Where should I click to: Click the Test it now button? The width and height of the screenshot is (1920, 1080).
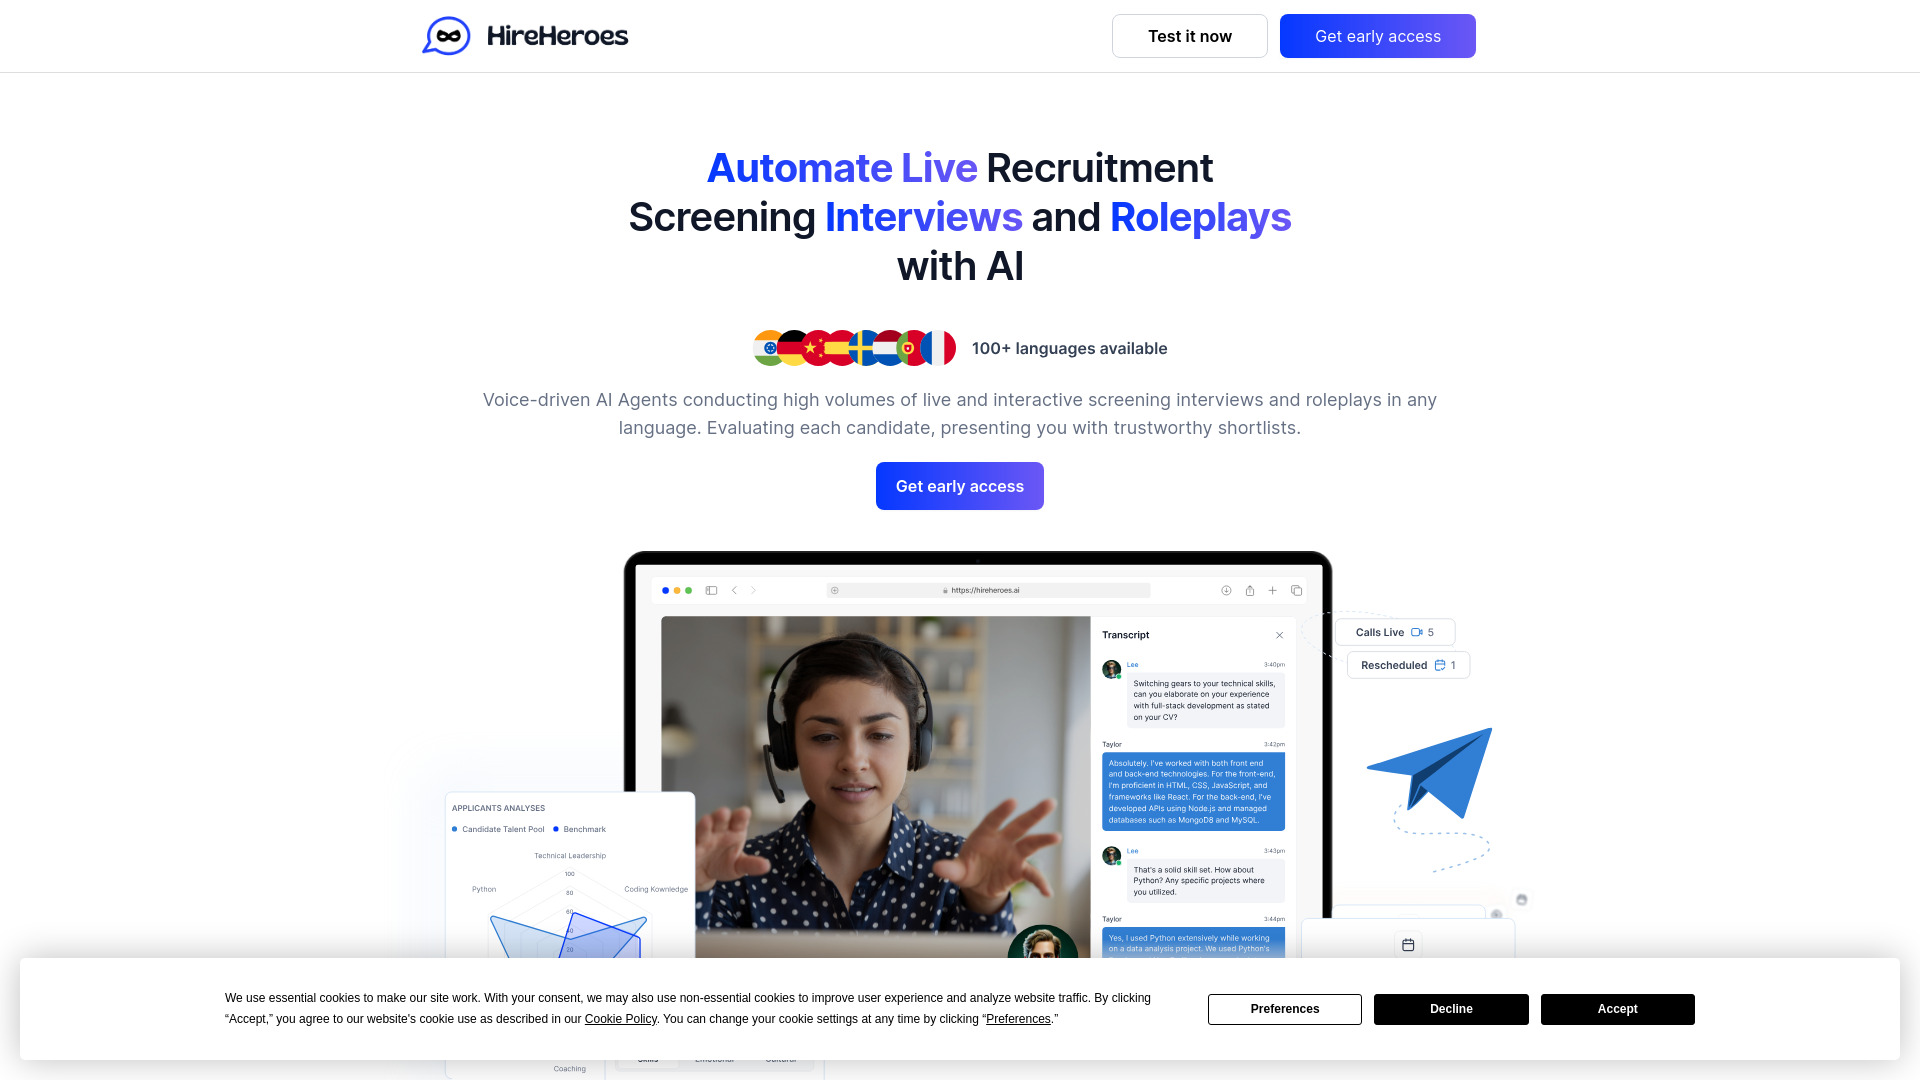tap(1189, 36)
